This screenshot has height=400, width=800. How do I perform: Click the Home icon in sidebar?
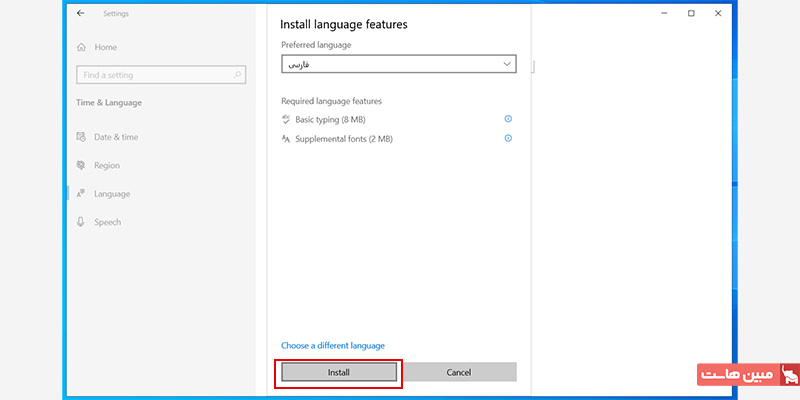[x=81, y=47]
